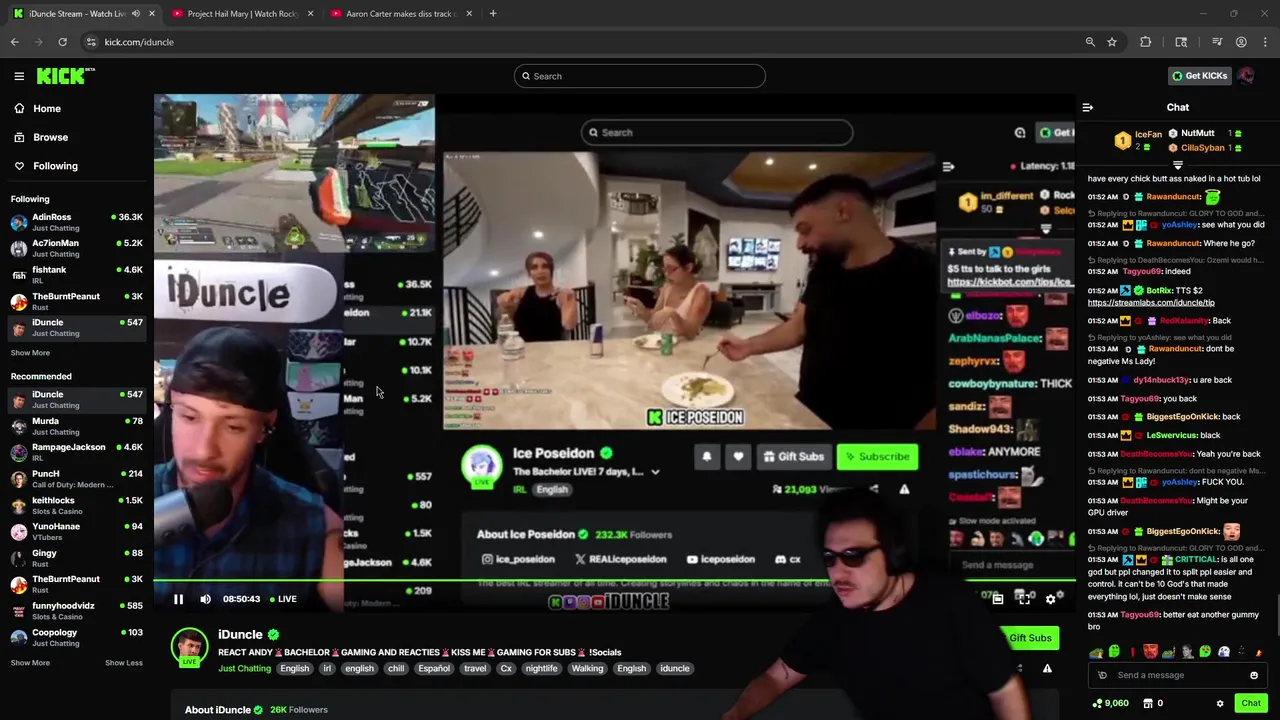
Task: Open Chrome tab search icon
Action: [x=1181, y=42]
